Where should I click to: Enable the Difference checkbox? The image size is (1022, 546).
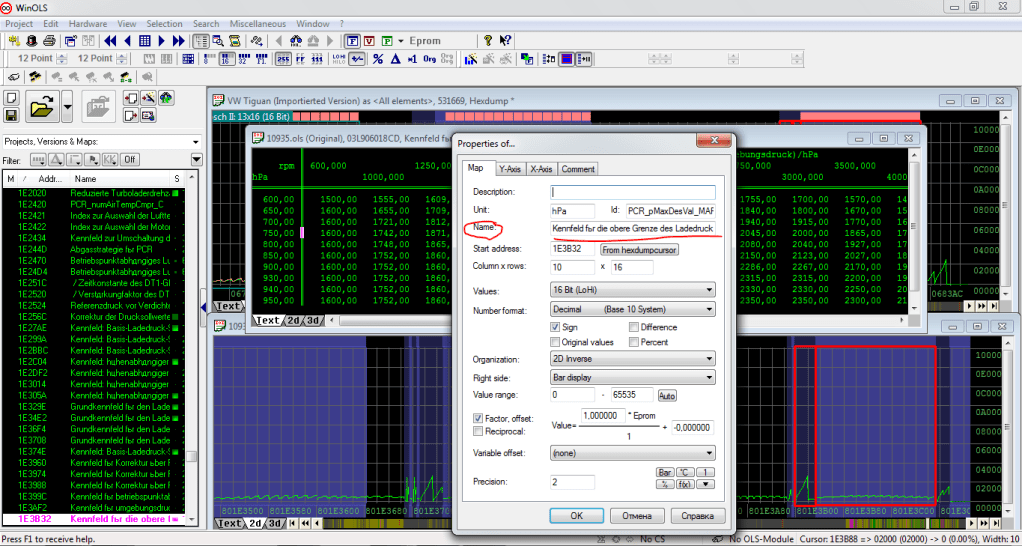(x=632, y=327)
